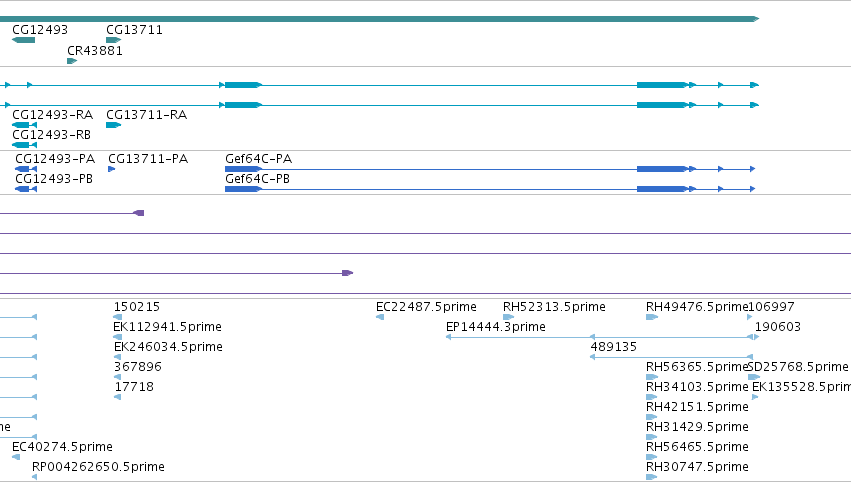Select EC40274.5prime EST label
Screen dimensions: 851x482
(x=62, y=447)
